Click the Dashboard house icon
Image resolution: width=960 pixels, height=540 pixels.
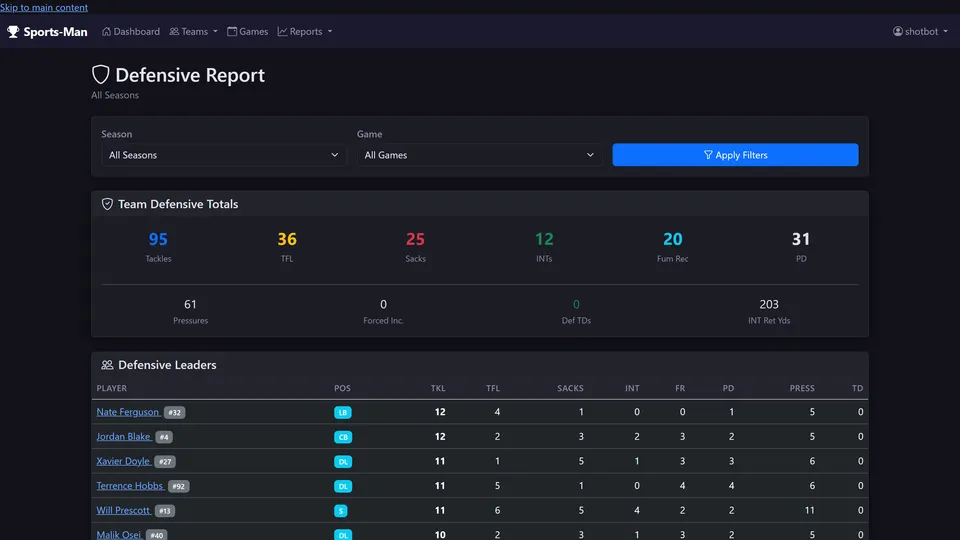(107, 31)
